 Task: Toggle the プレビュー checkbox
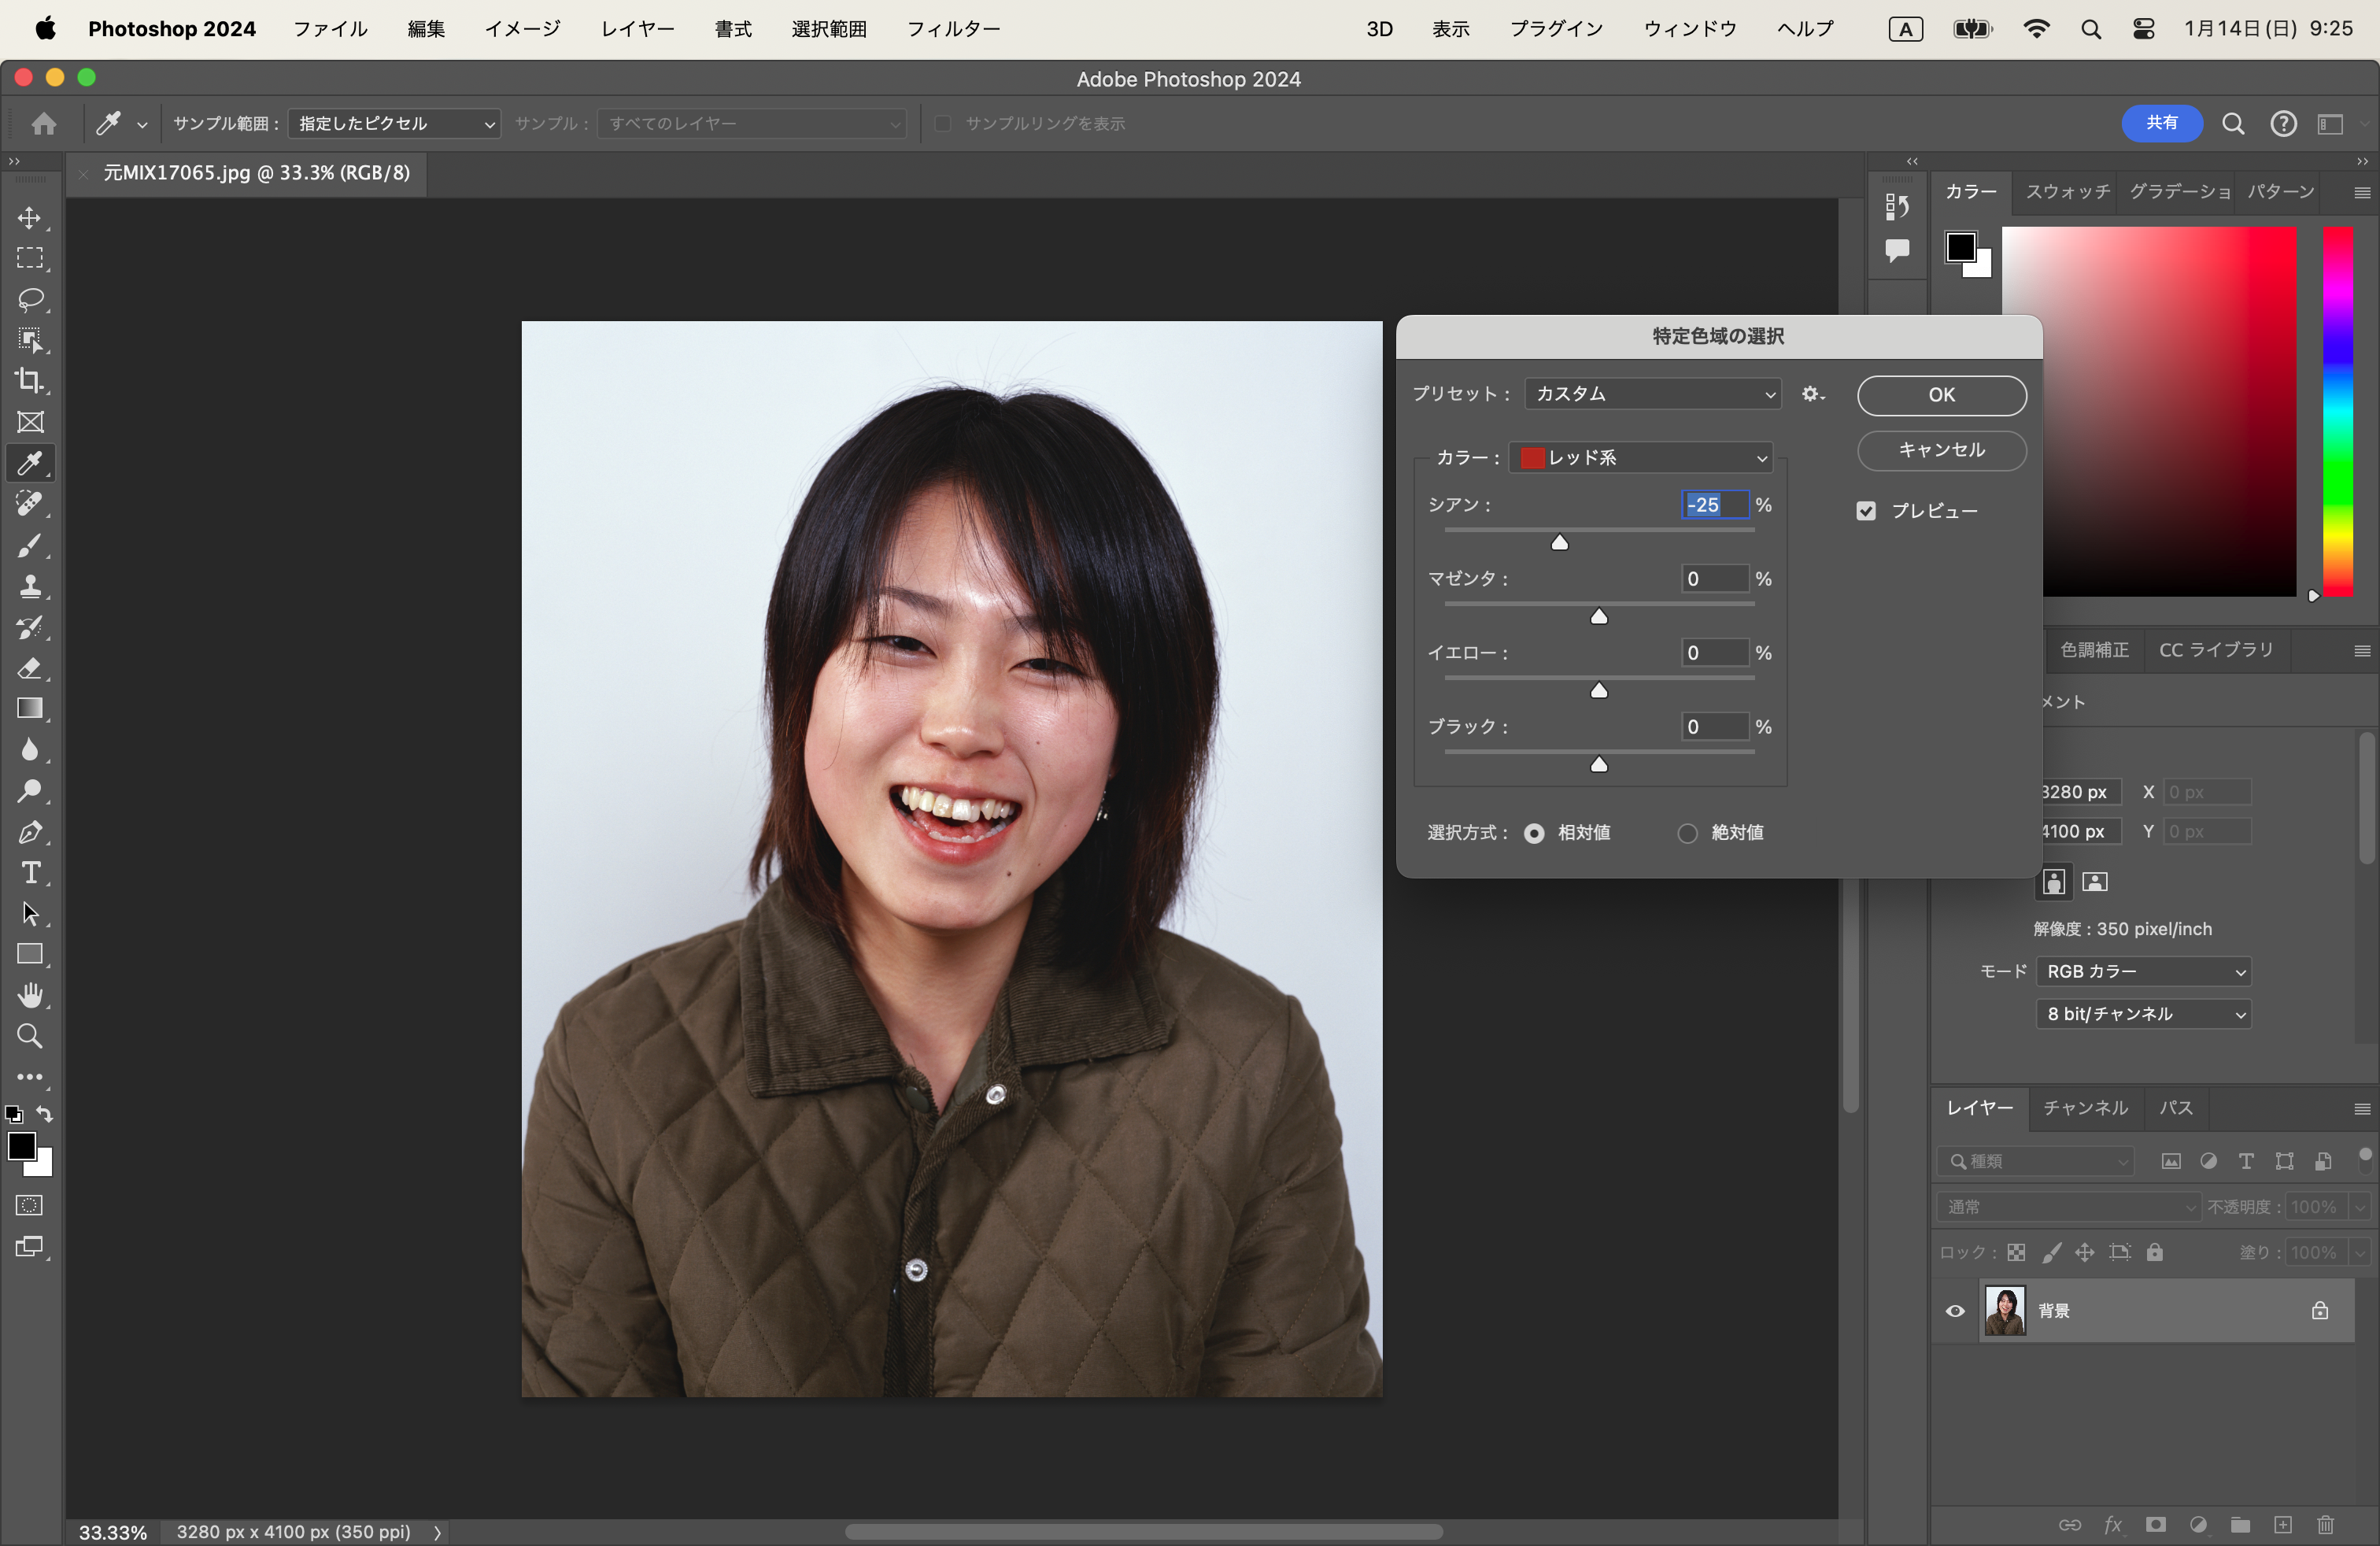[1866, 511]
